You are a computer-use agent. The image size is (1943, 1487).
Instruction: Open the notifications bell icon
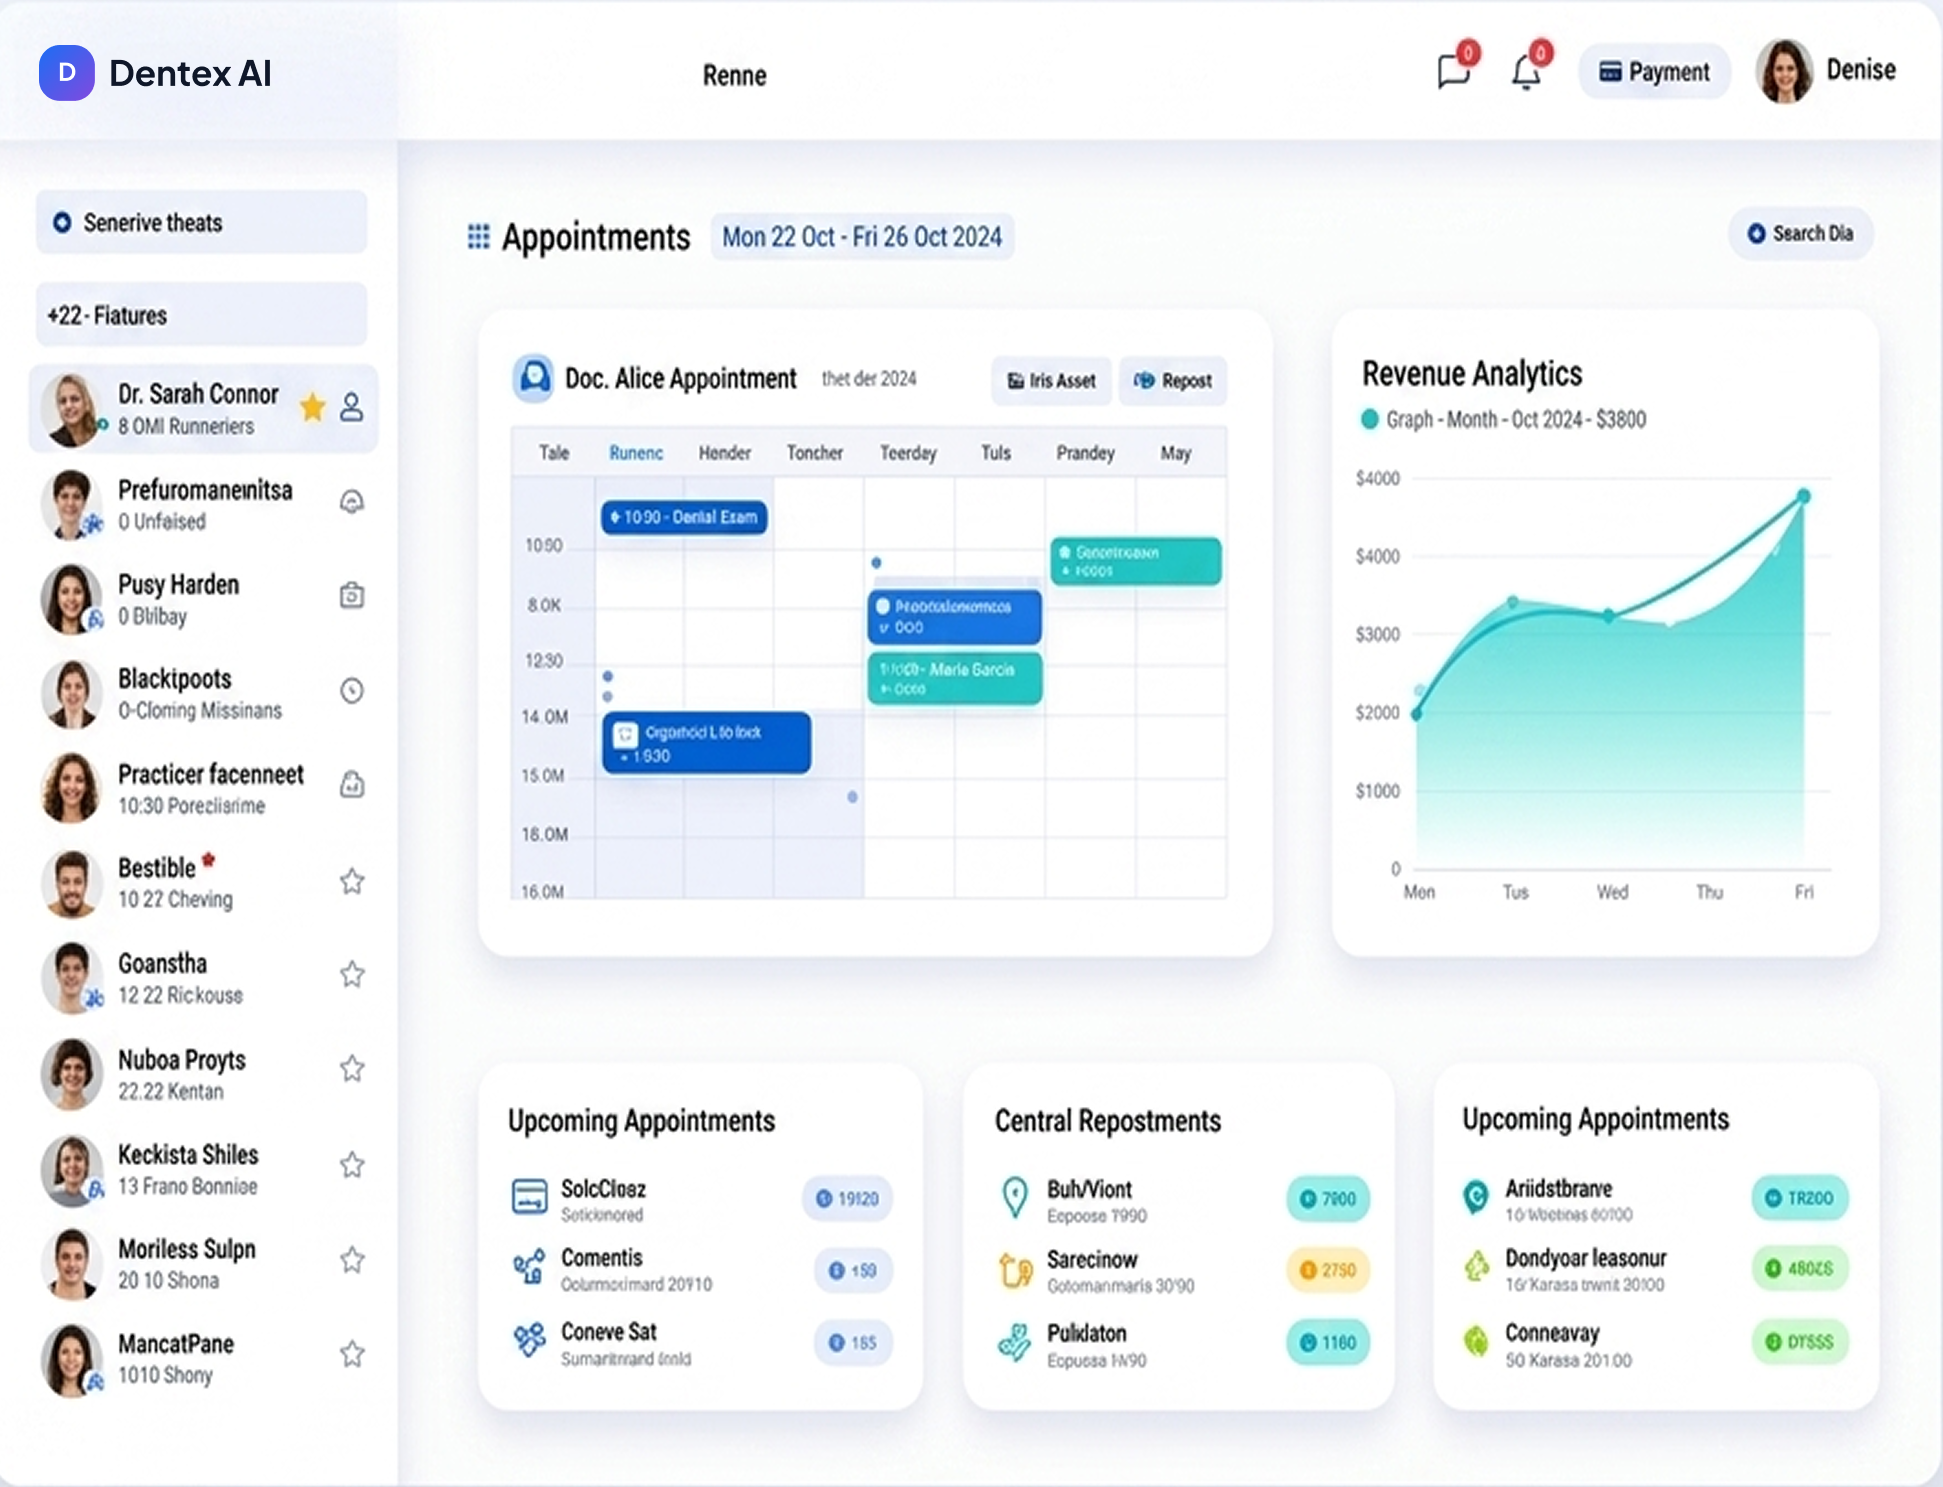point(1526,72)
